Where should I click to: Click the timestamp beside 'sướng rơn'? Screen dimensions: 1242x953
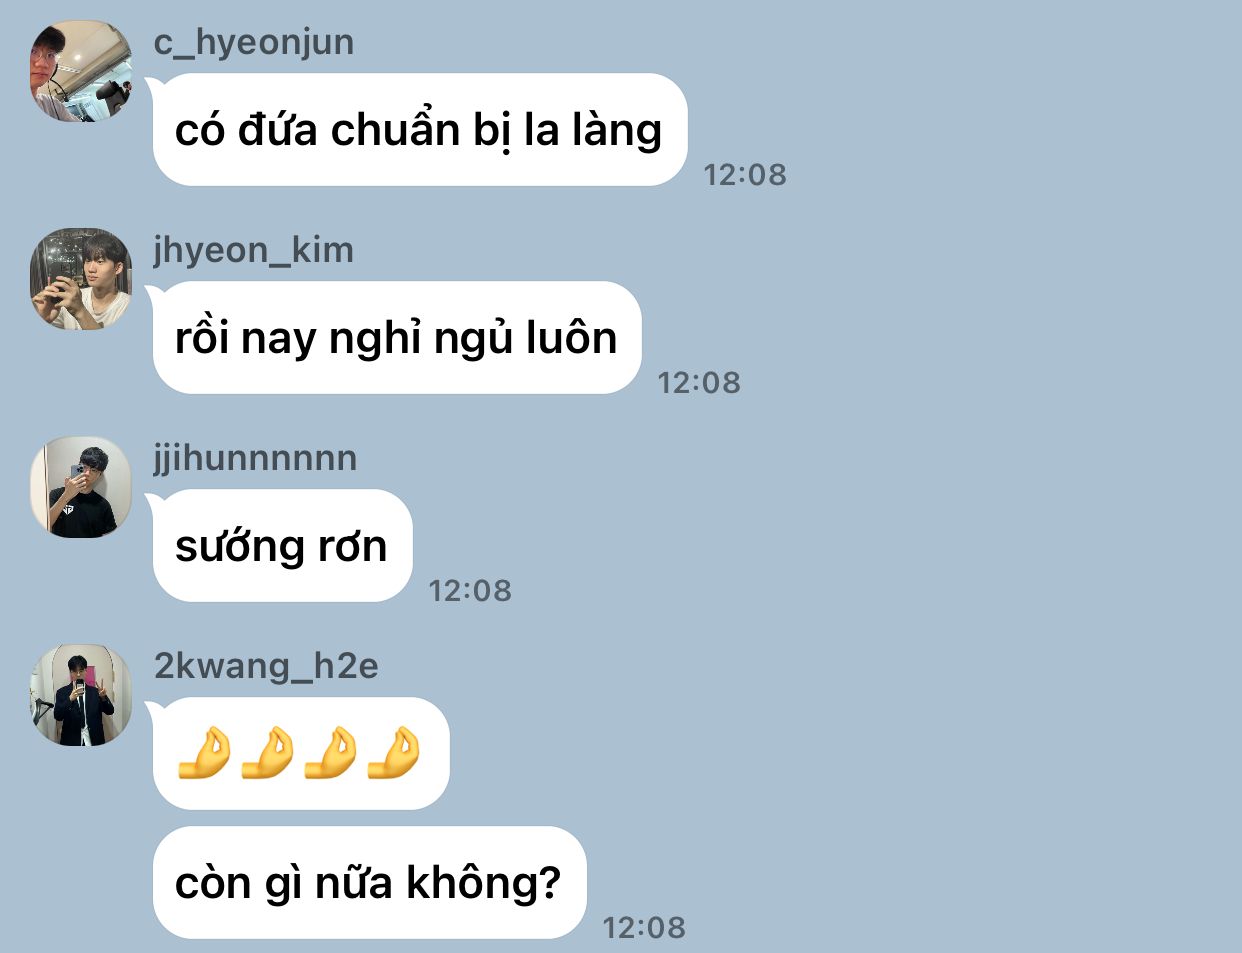(x=470, y=591)
